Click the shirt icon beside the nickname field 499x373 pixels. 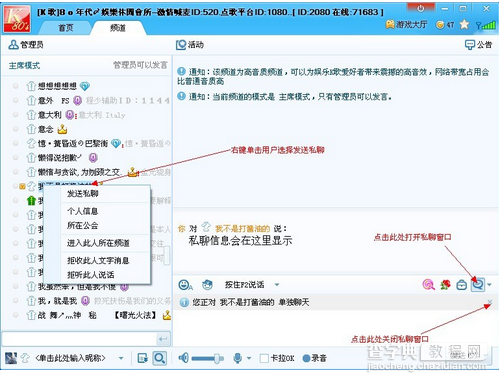pyautogui.click(x=25, y=358)
